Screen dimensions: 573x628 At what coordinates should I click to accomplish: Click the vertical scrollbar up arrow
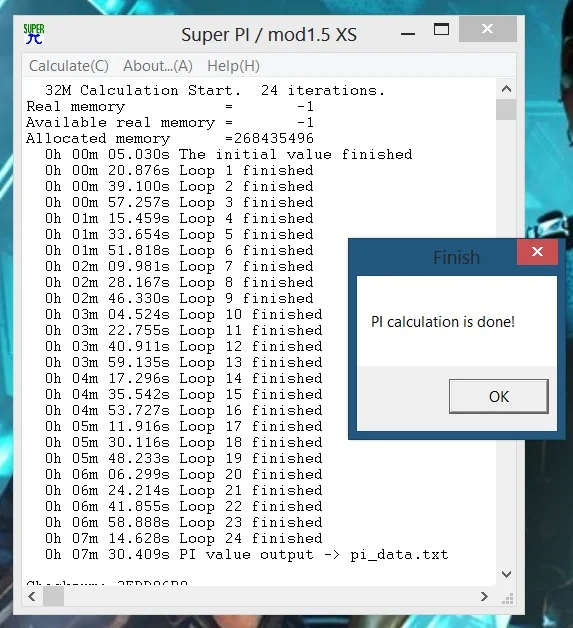click(506, 89)
